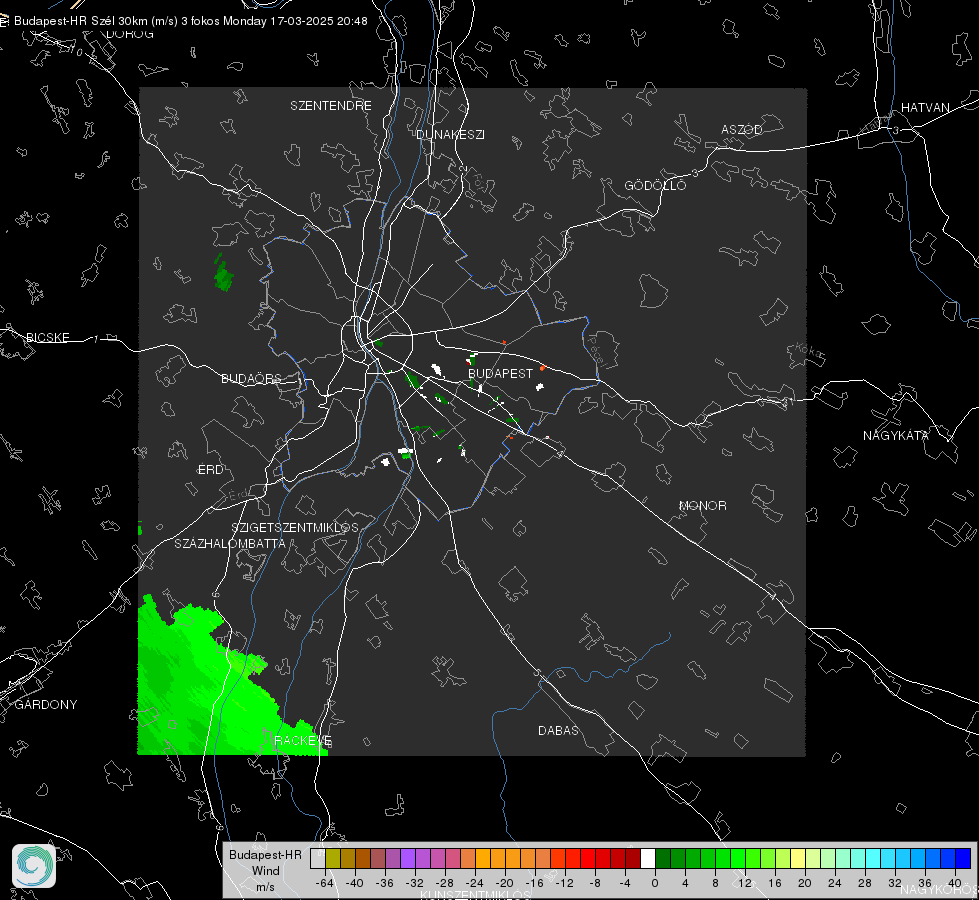Click the light grey swatch at legend start
Viewport: 979px width, 900px height.
318,859
